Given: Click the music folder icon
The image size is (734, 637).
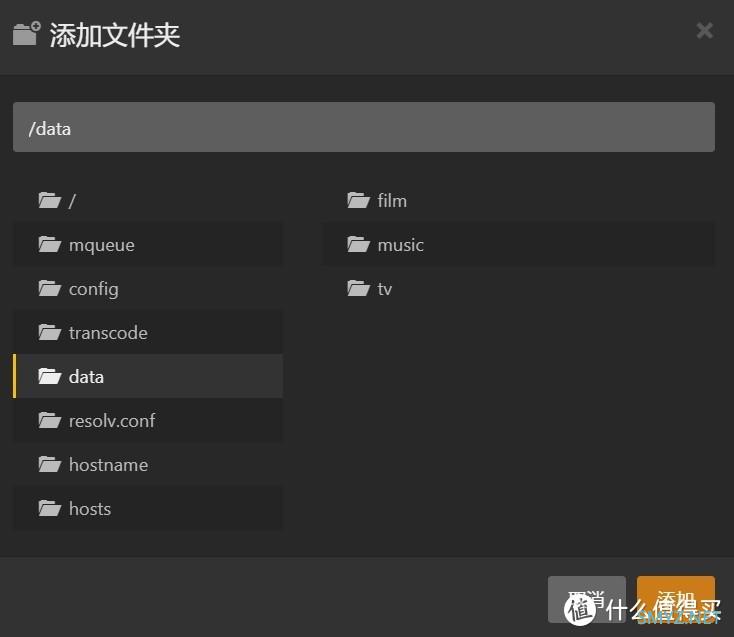Looking at the screenshot, I should pyautogui.click(x=358, y=245).
